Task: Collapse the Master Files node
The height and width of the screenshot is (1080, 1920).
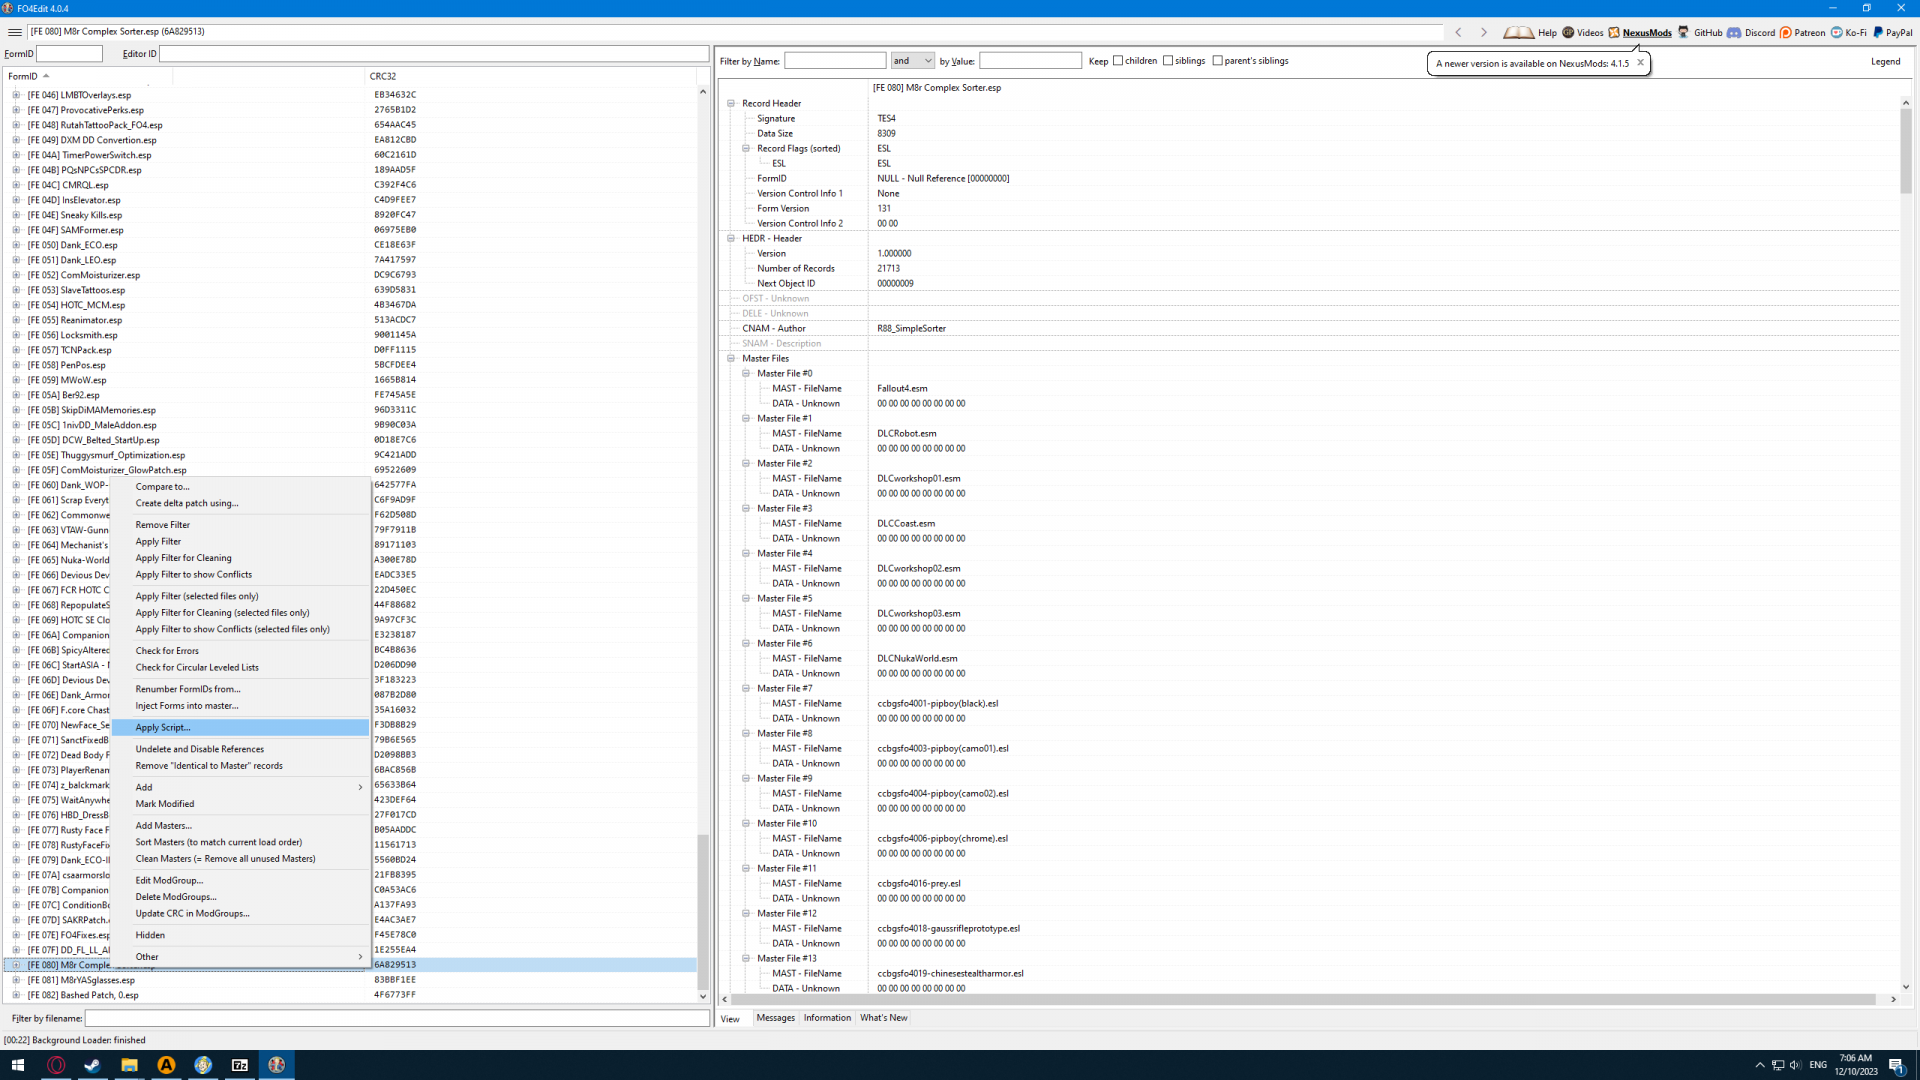Action: pos(731,358)
